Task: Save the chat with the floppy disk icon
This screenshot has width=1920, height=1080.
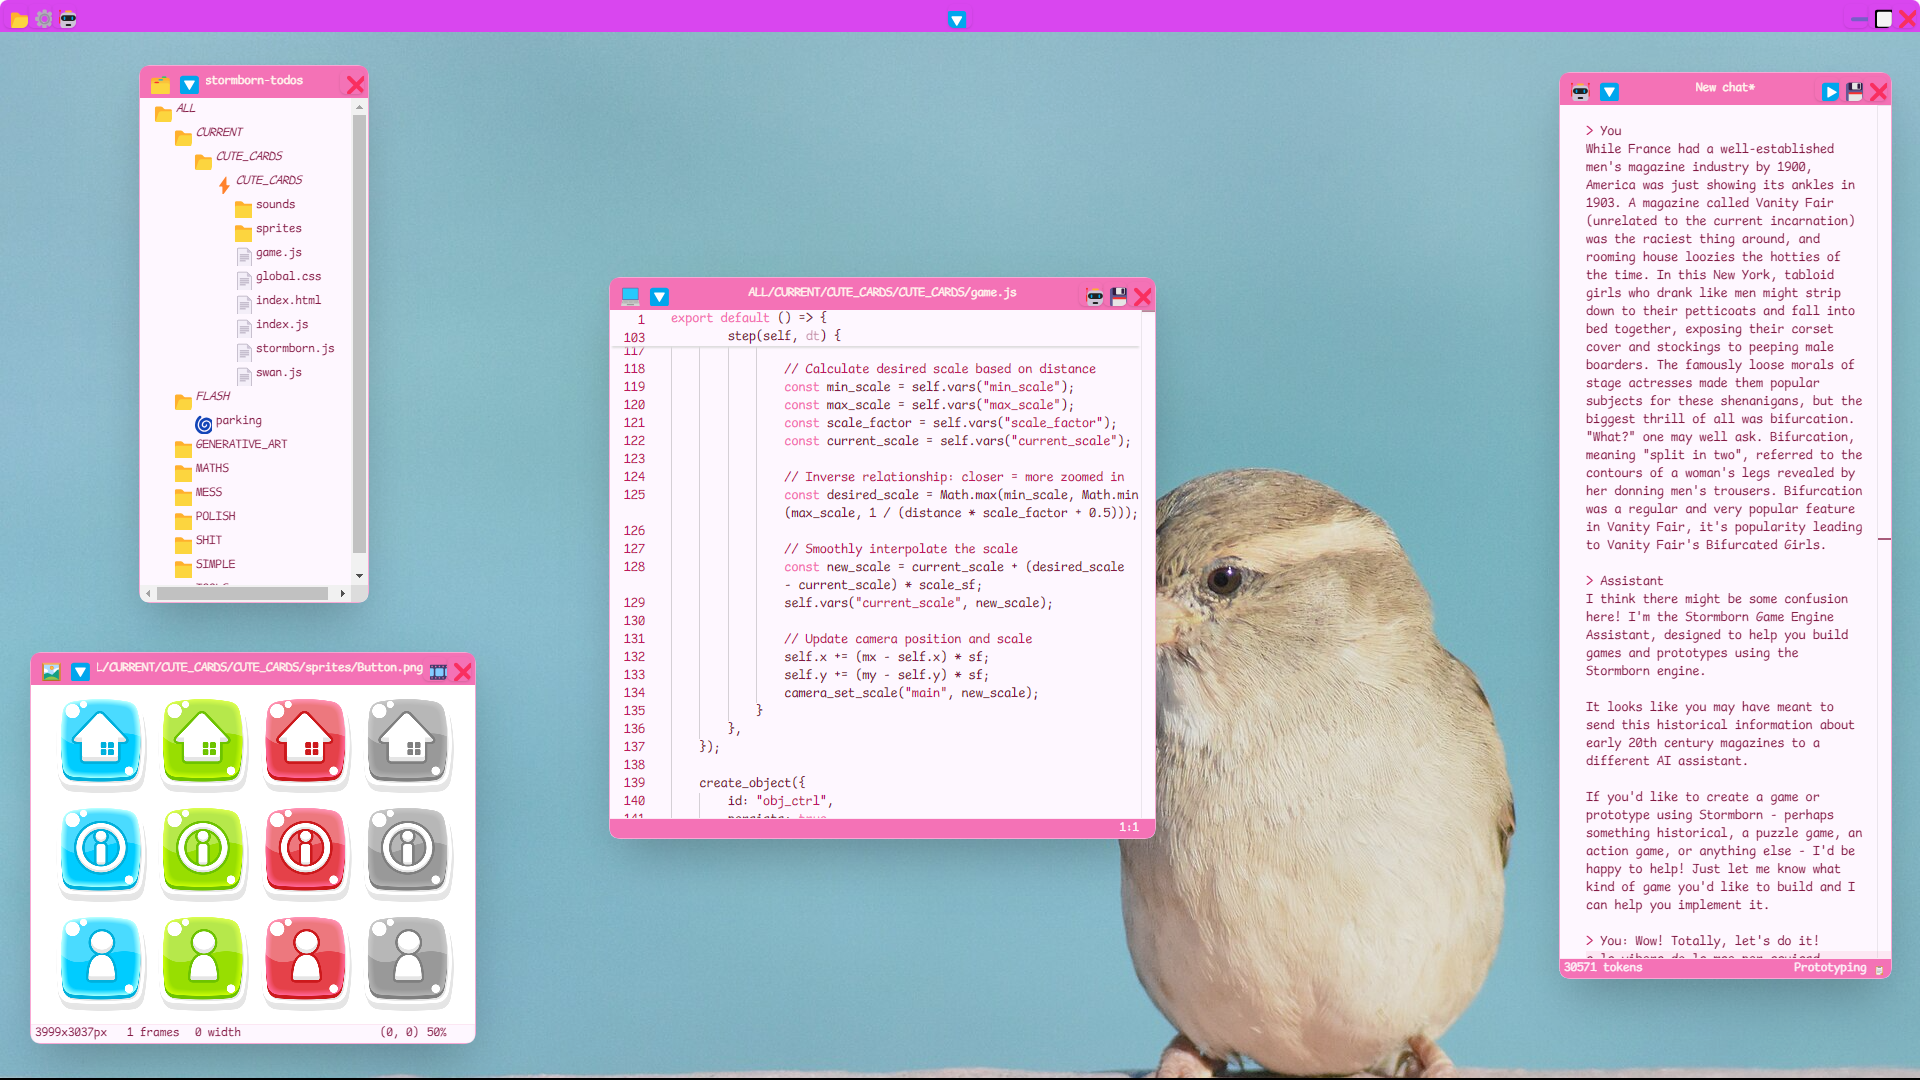Action: (x=1855, y=92)
